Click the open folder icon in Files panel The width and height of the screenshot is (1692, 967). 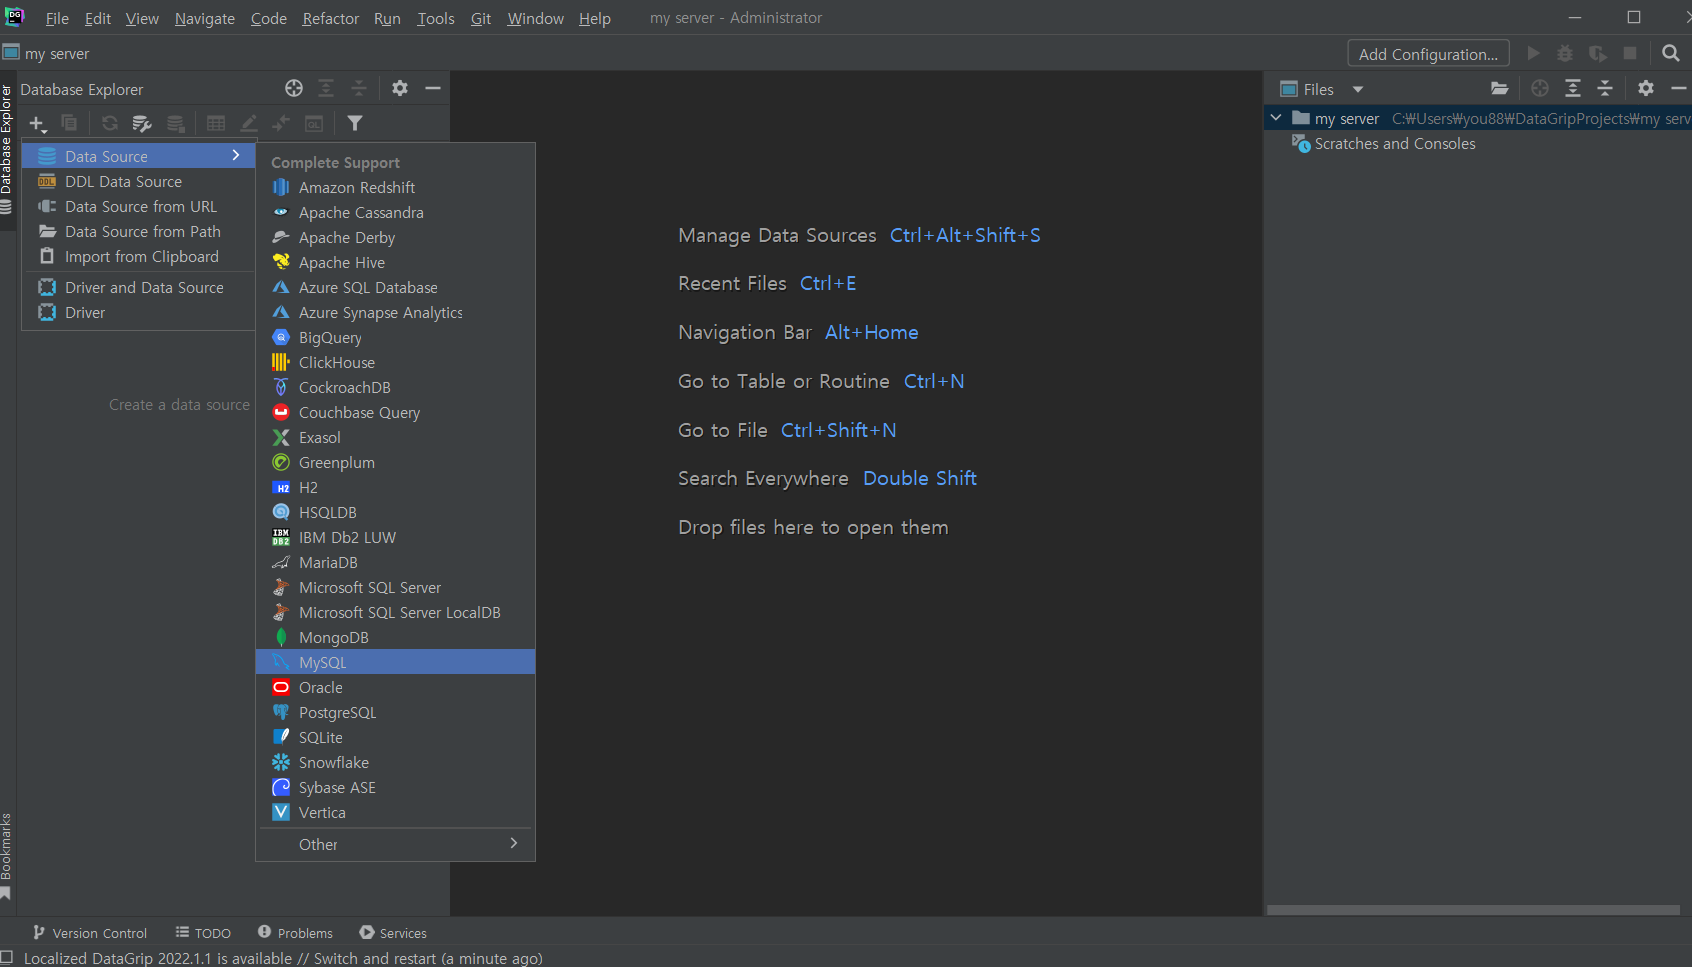[1500, 88]
